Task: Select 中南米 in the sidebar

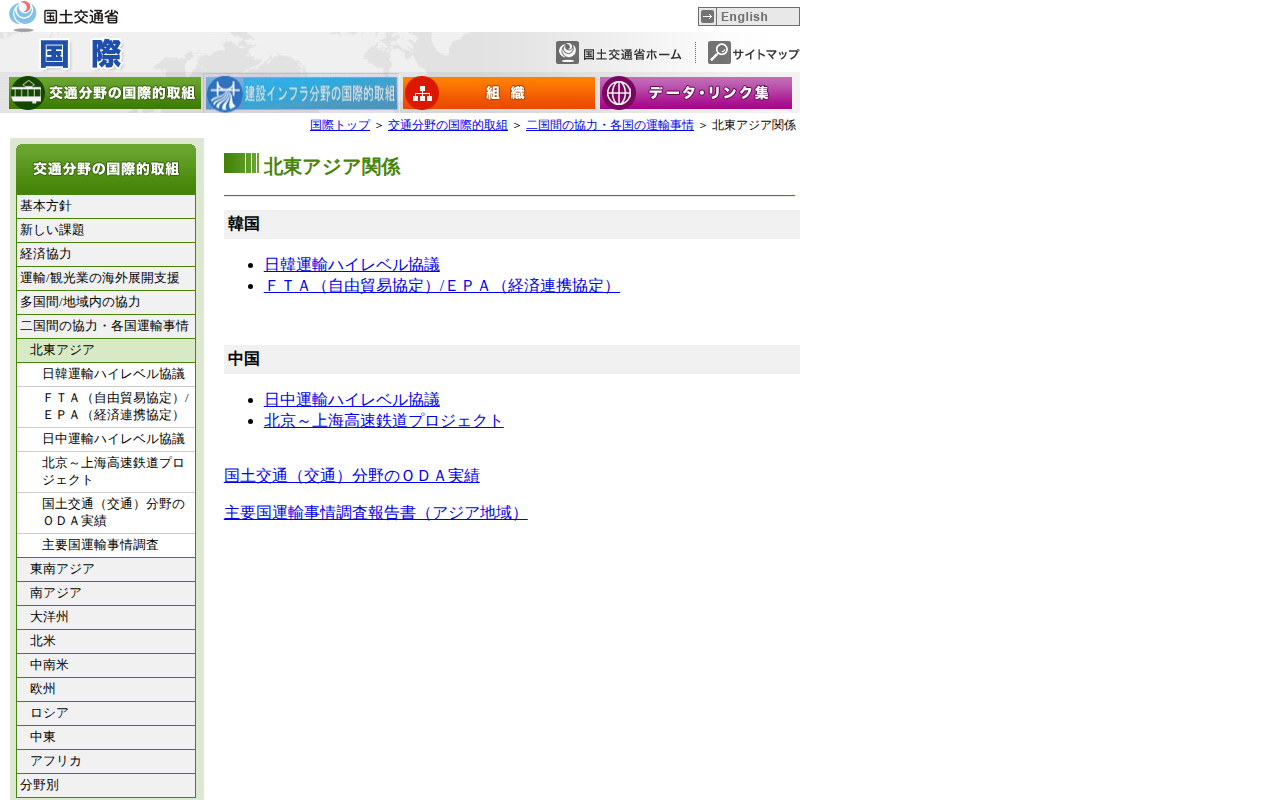Action: [x=106, y=665]
